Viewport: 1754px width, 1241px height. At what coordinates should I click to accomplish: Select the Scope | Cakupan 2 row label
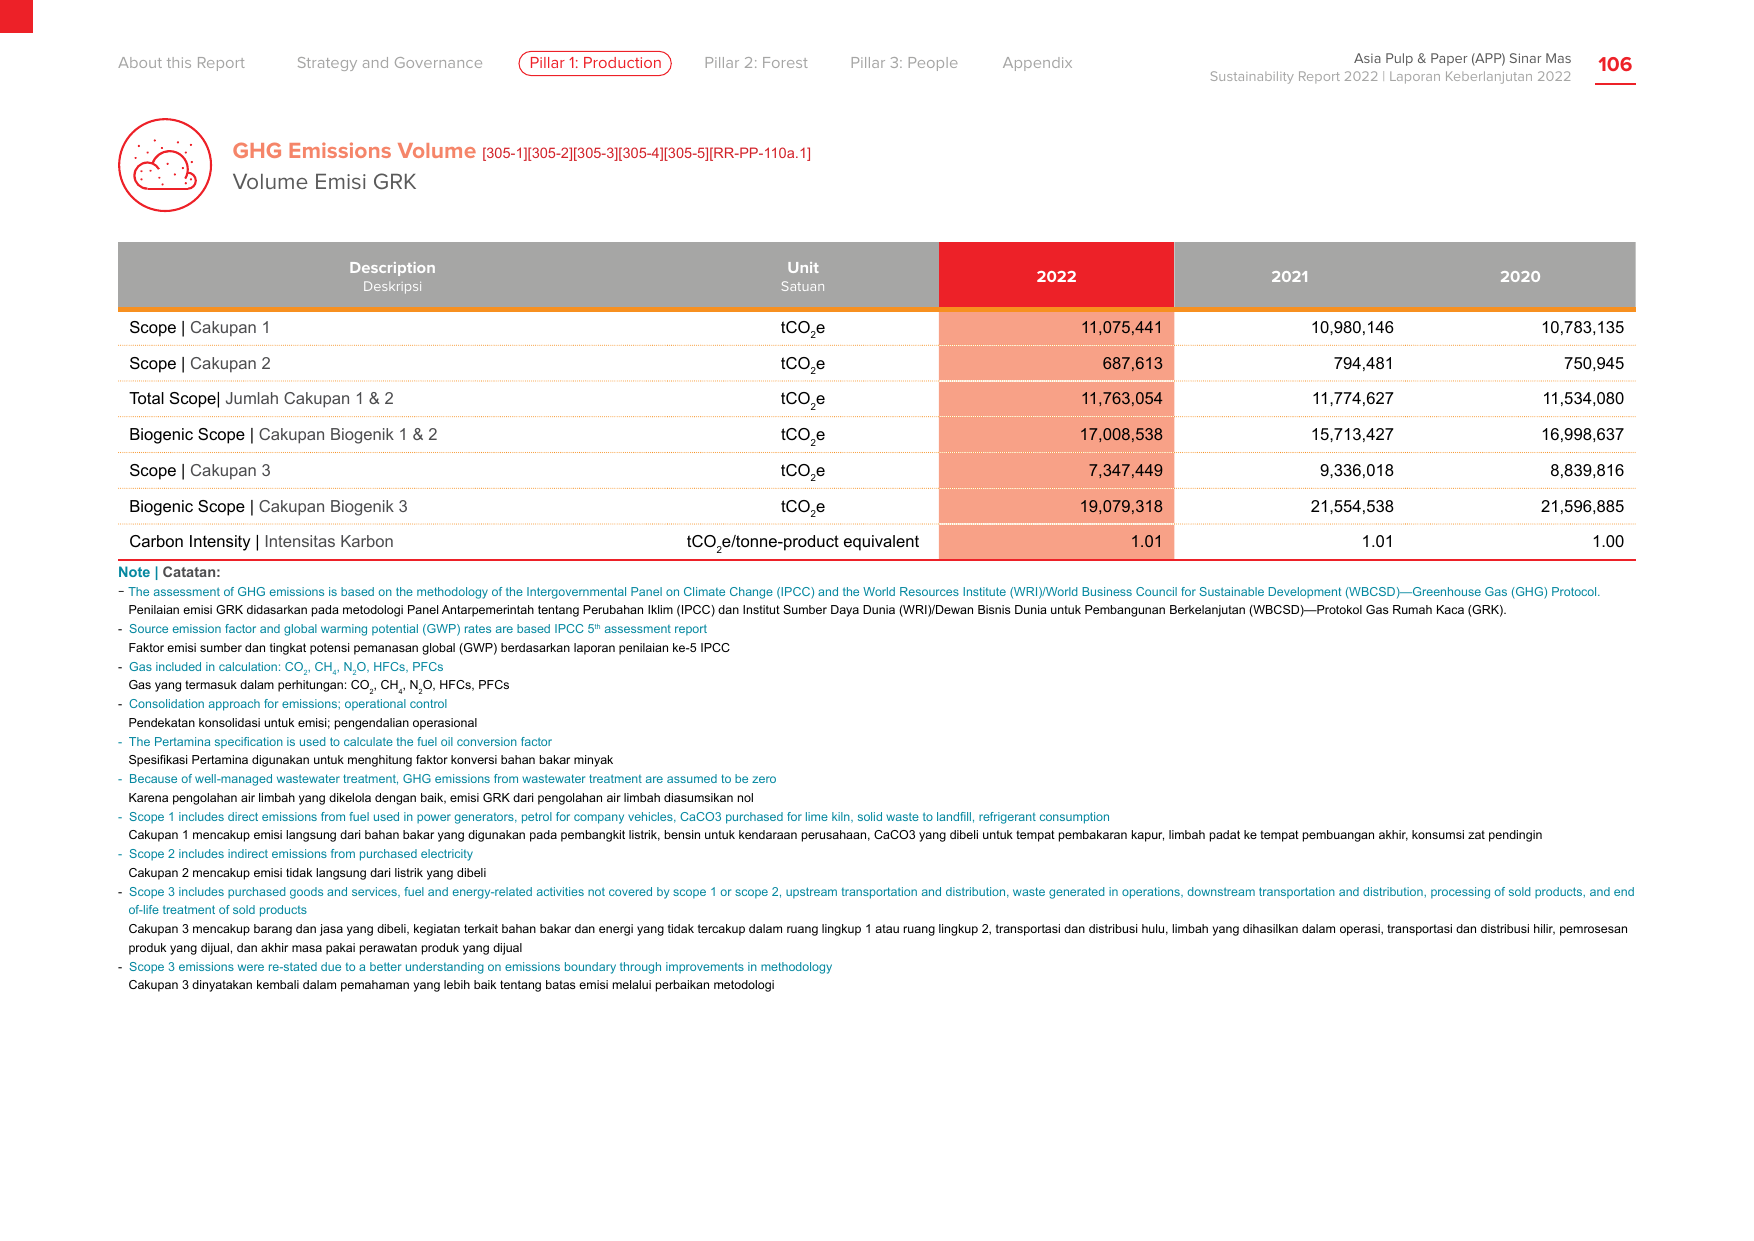point(199,364)
